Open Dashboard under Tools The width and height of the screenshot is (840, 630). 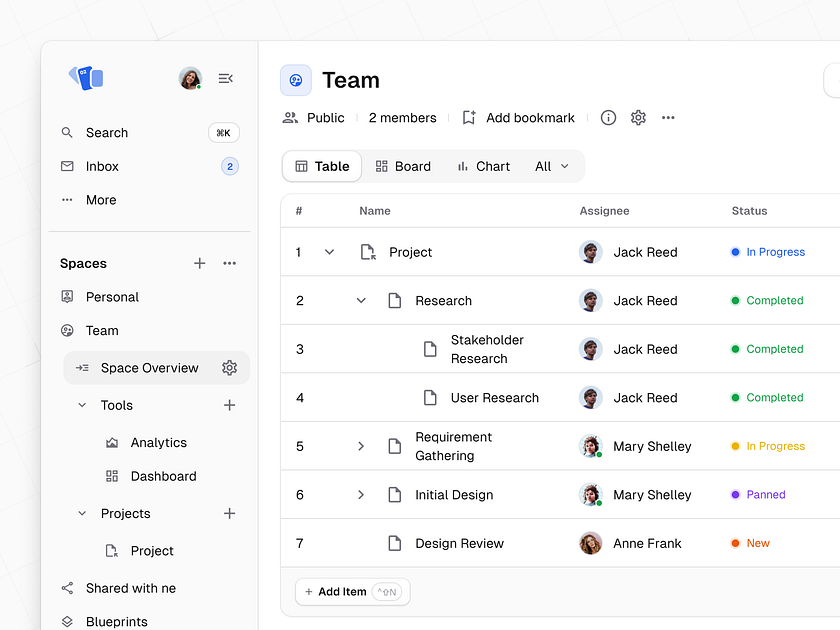pyautogui.click(x=162, y=476)
